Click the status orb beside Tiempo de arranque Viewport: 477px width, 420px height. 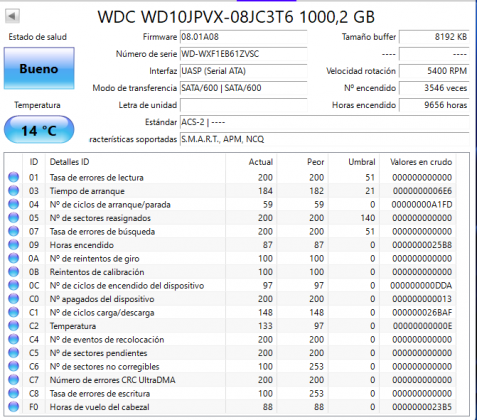[13, 191]
